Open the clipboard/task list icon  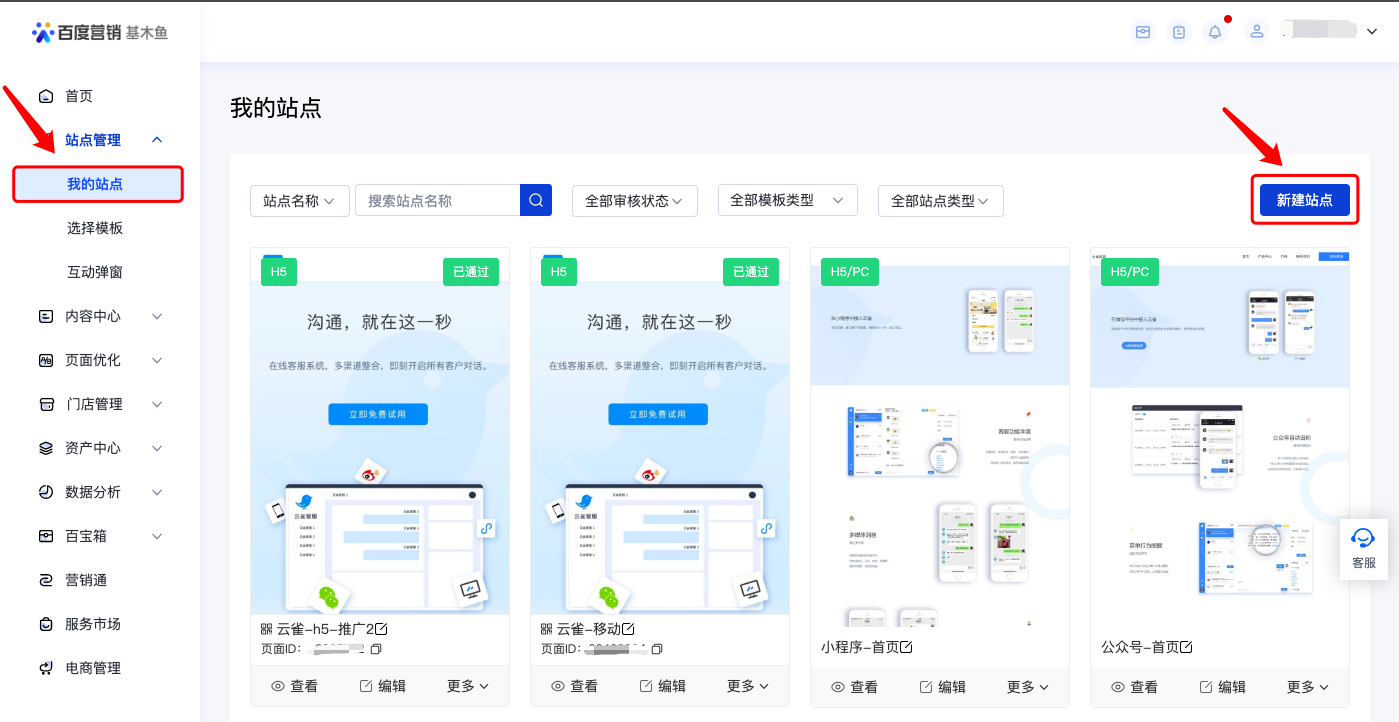click(x=1178, y=31)
